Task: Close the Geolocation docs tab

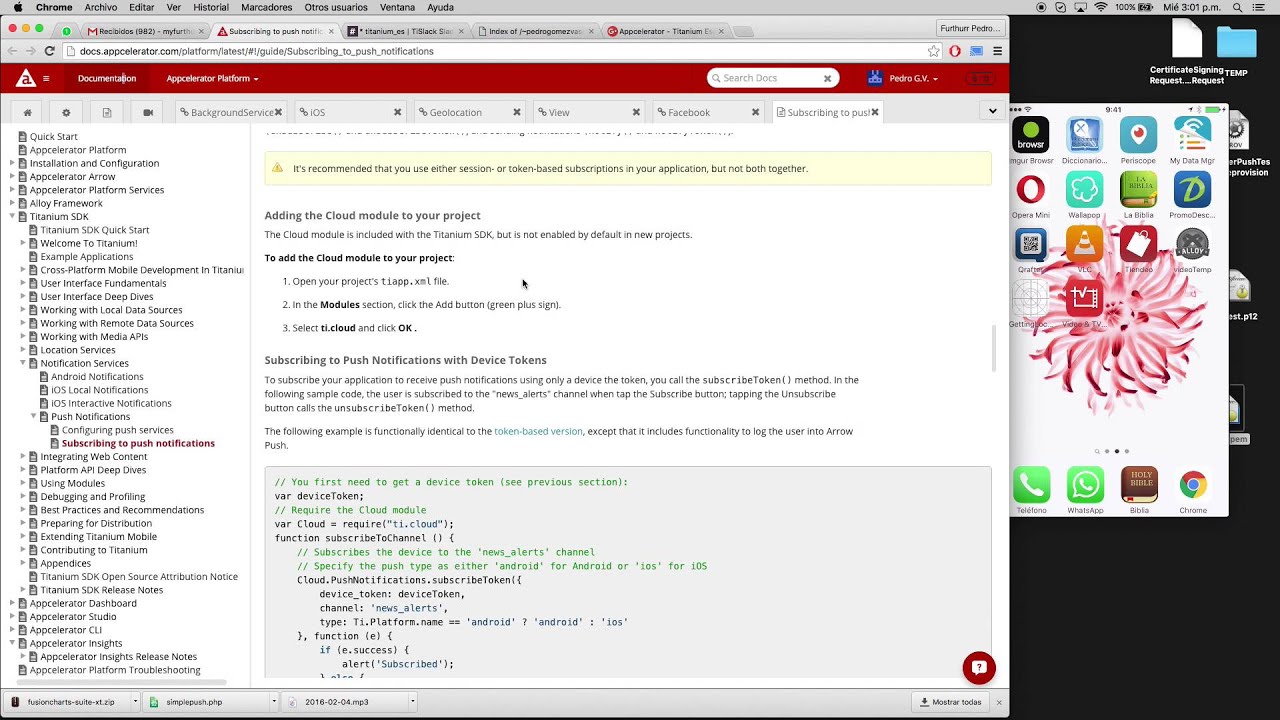Action: click(516, 112)
